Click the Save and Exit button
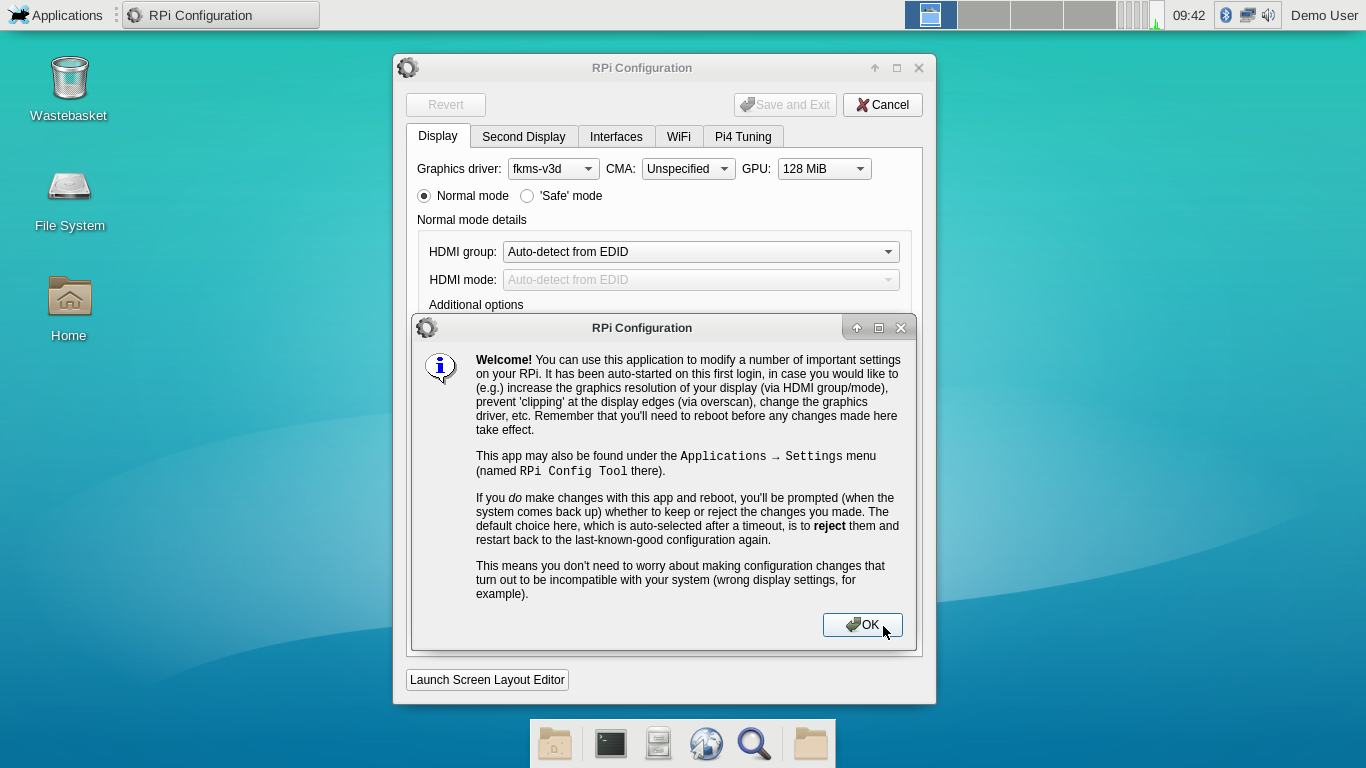 tap(785, 105)
